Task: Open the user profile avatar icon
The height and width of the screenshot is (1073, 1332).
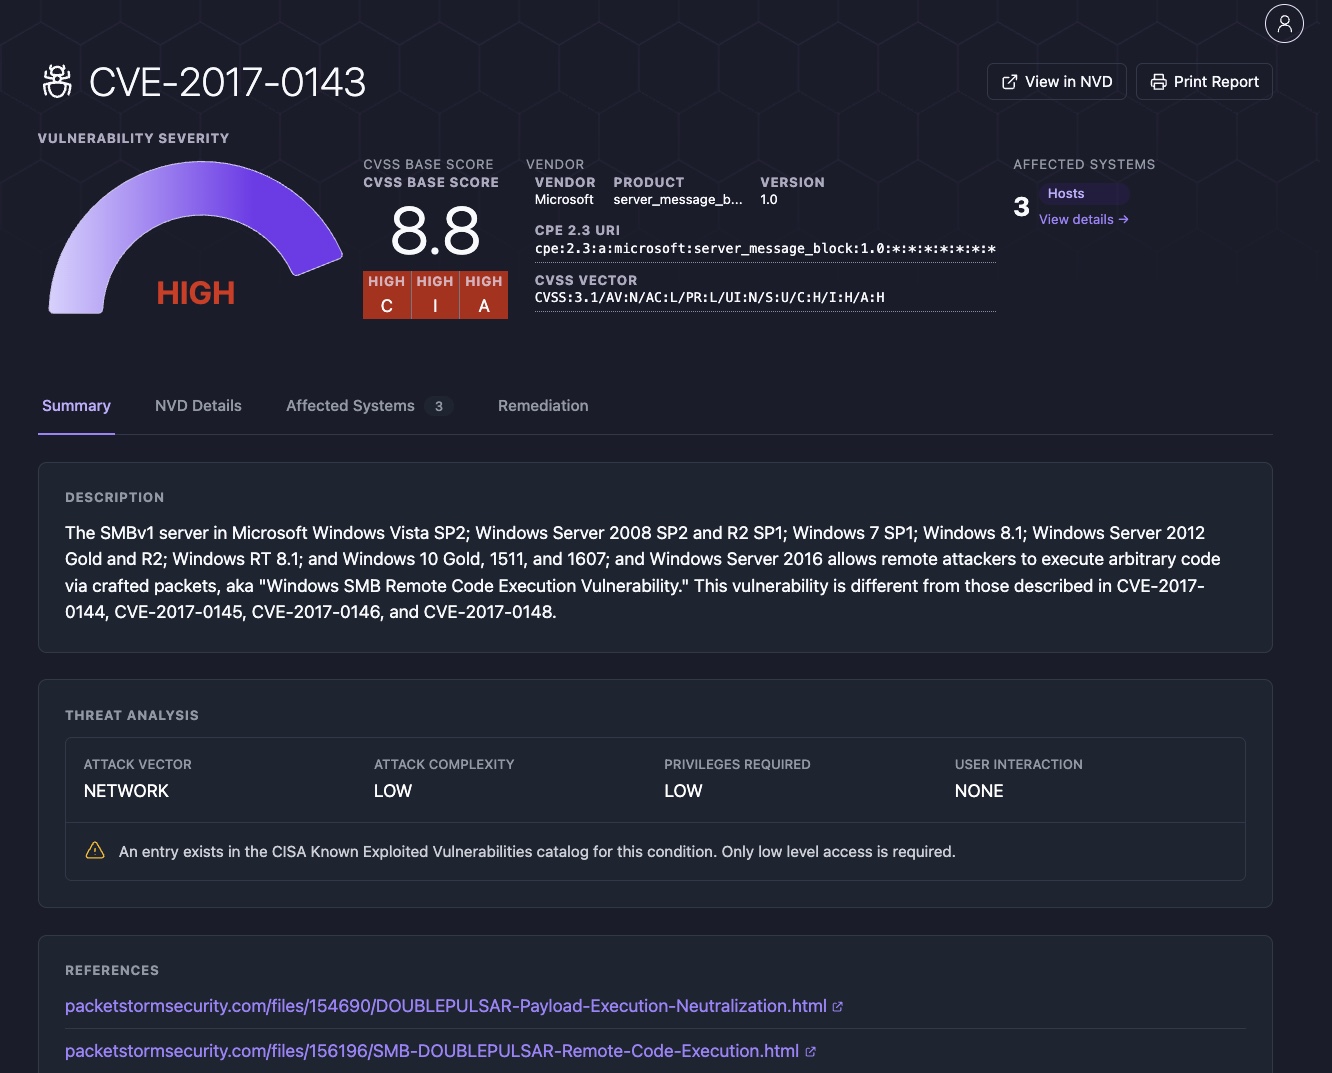Action: point(1284,23)
